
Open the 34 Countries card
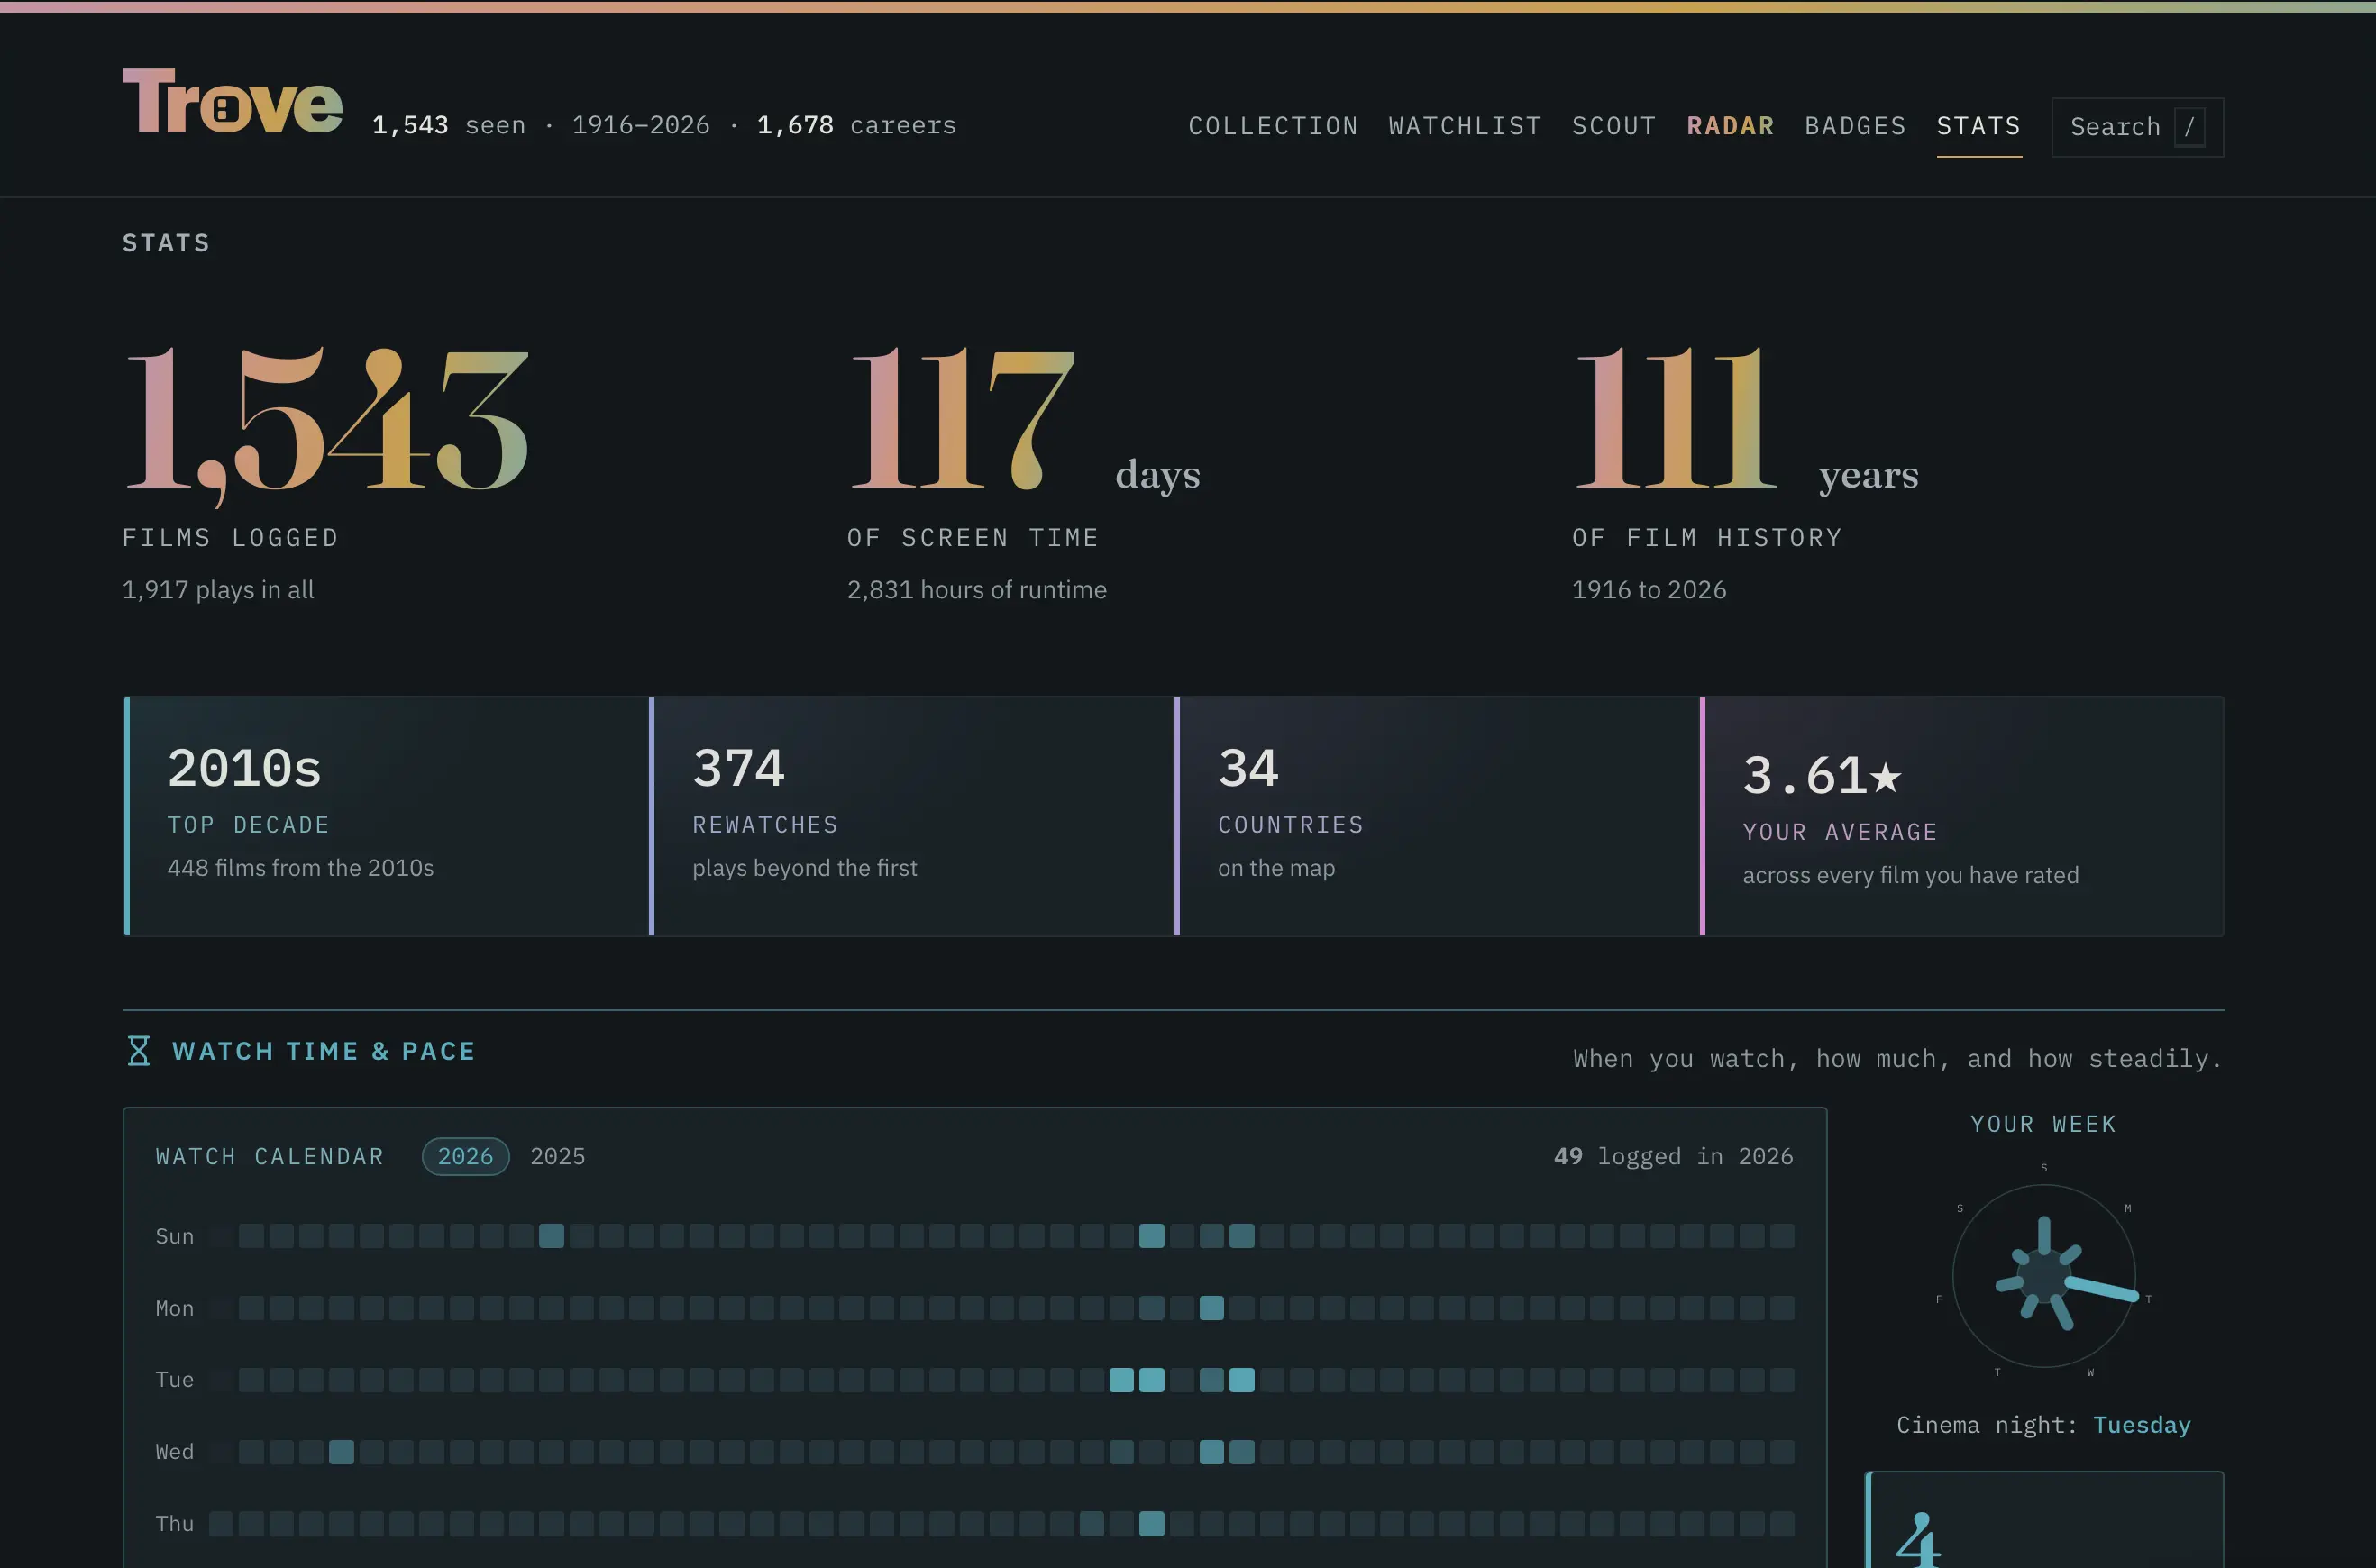[x=1437, y=816]
